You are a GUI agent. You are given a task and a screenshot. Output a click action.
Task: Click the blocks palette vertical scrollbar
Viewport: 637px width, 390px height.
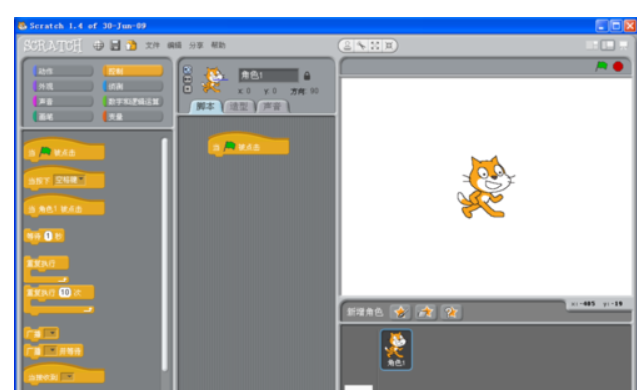165,254
